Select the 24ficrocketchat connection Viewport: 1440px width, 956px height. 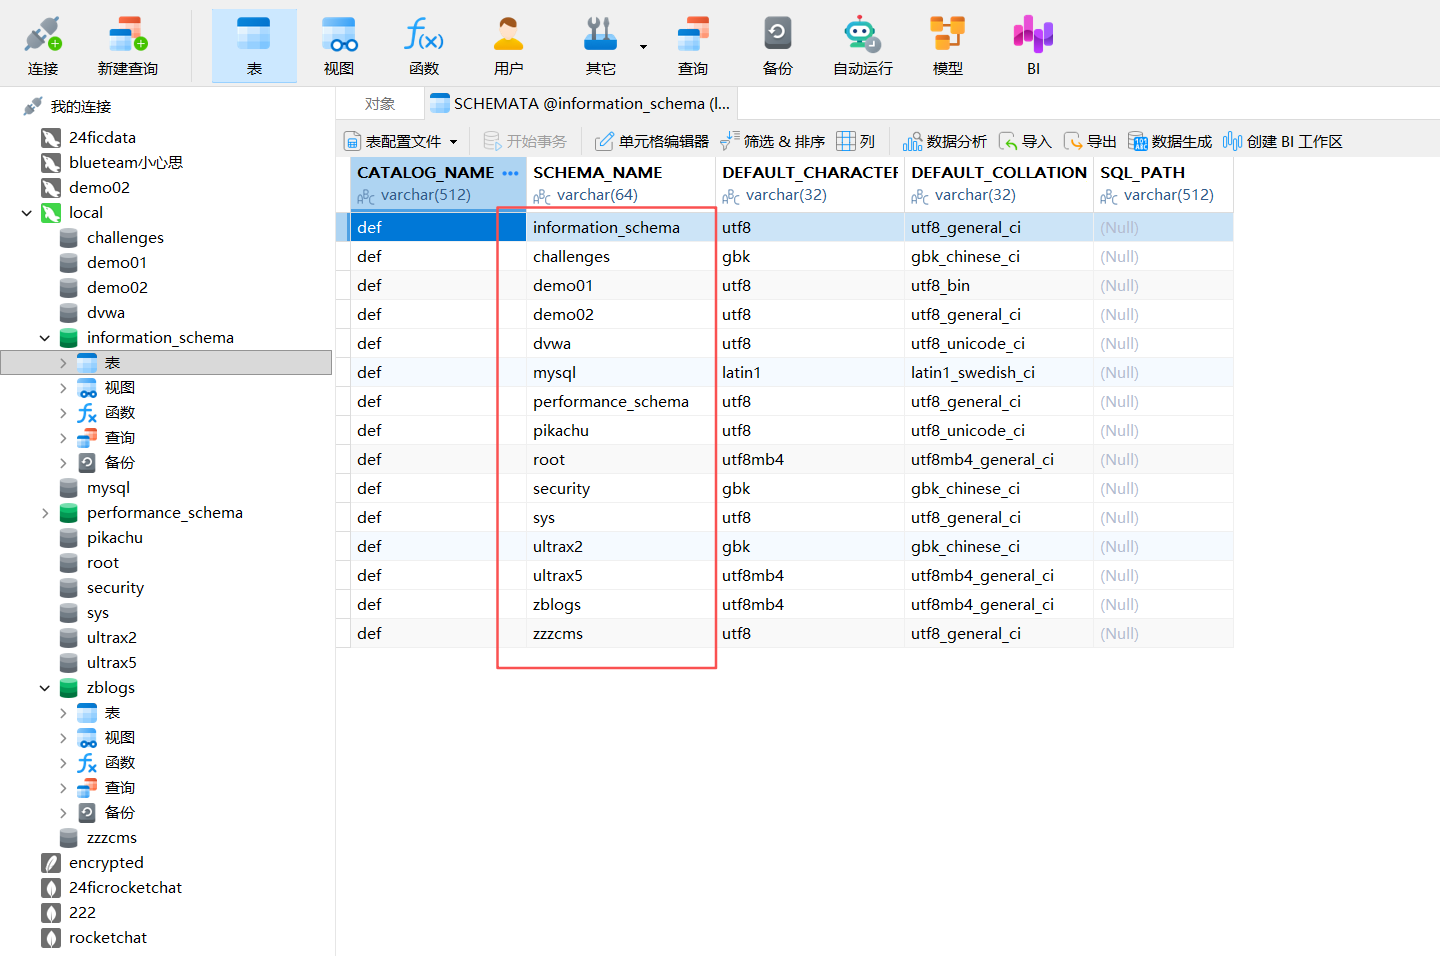click(x=125, y=888)
